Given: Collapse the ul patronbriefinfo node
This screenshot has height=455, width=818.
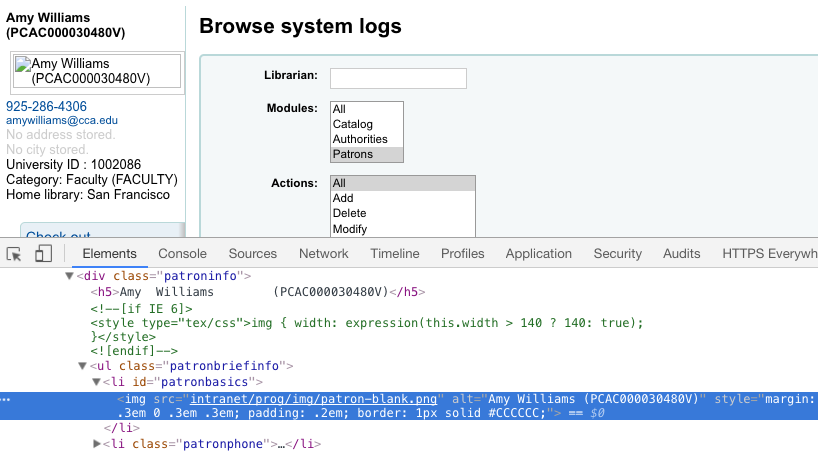Looking at the screenshot, I should (83, 366).
